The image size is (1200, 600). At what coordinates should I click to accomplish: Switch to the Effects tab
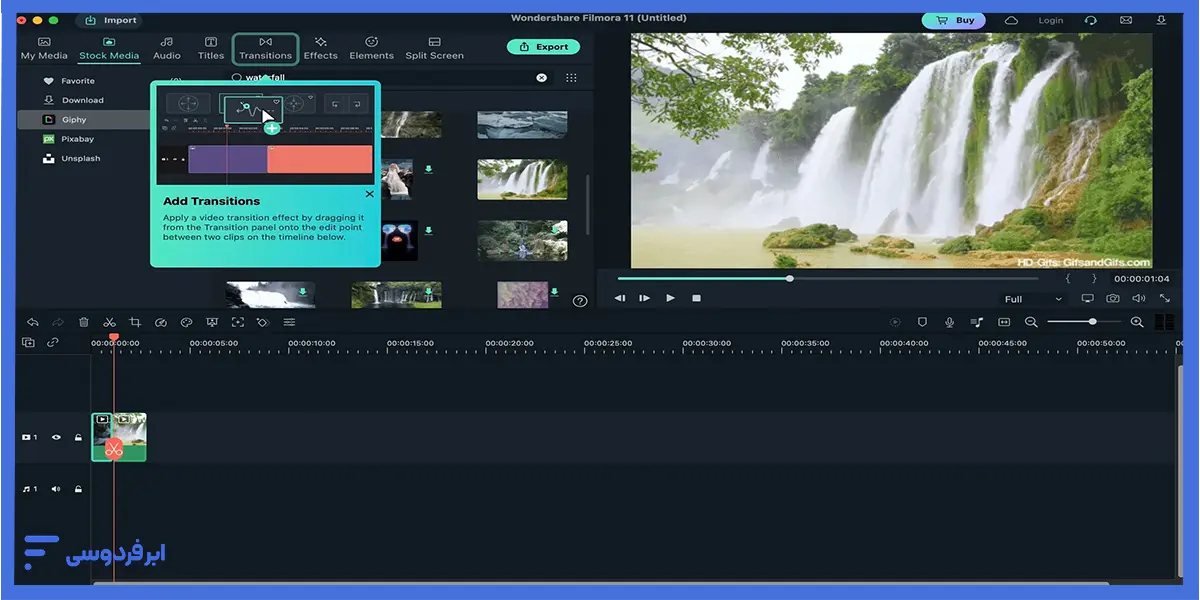pyautogui.click(x=320, y=48)
